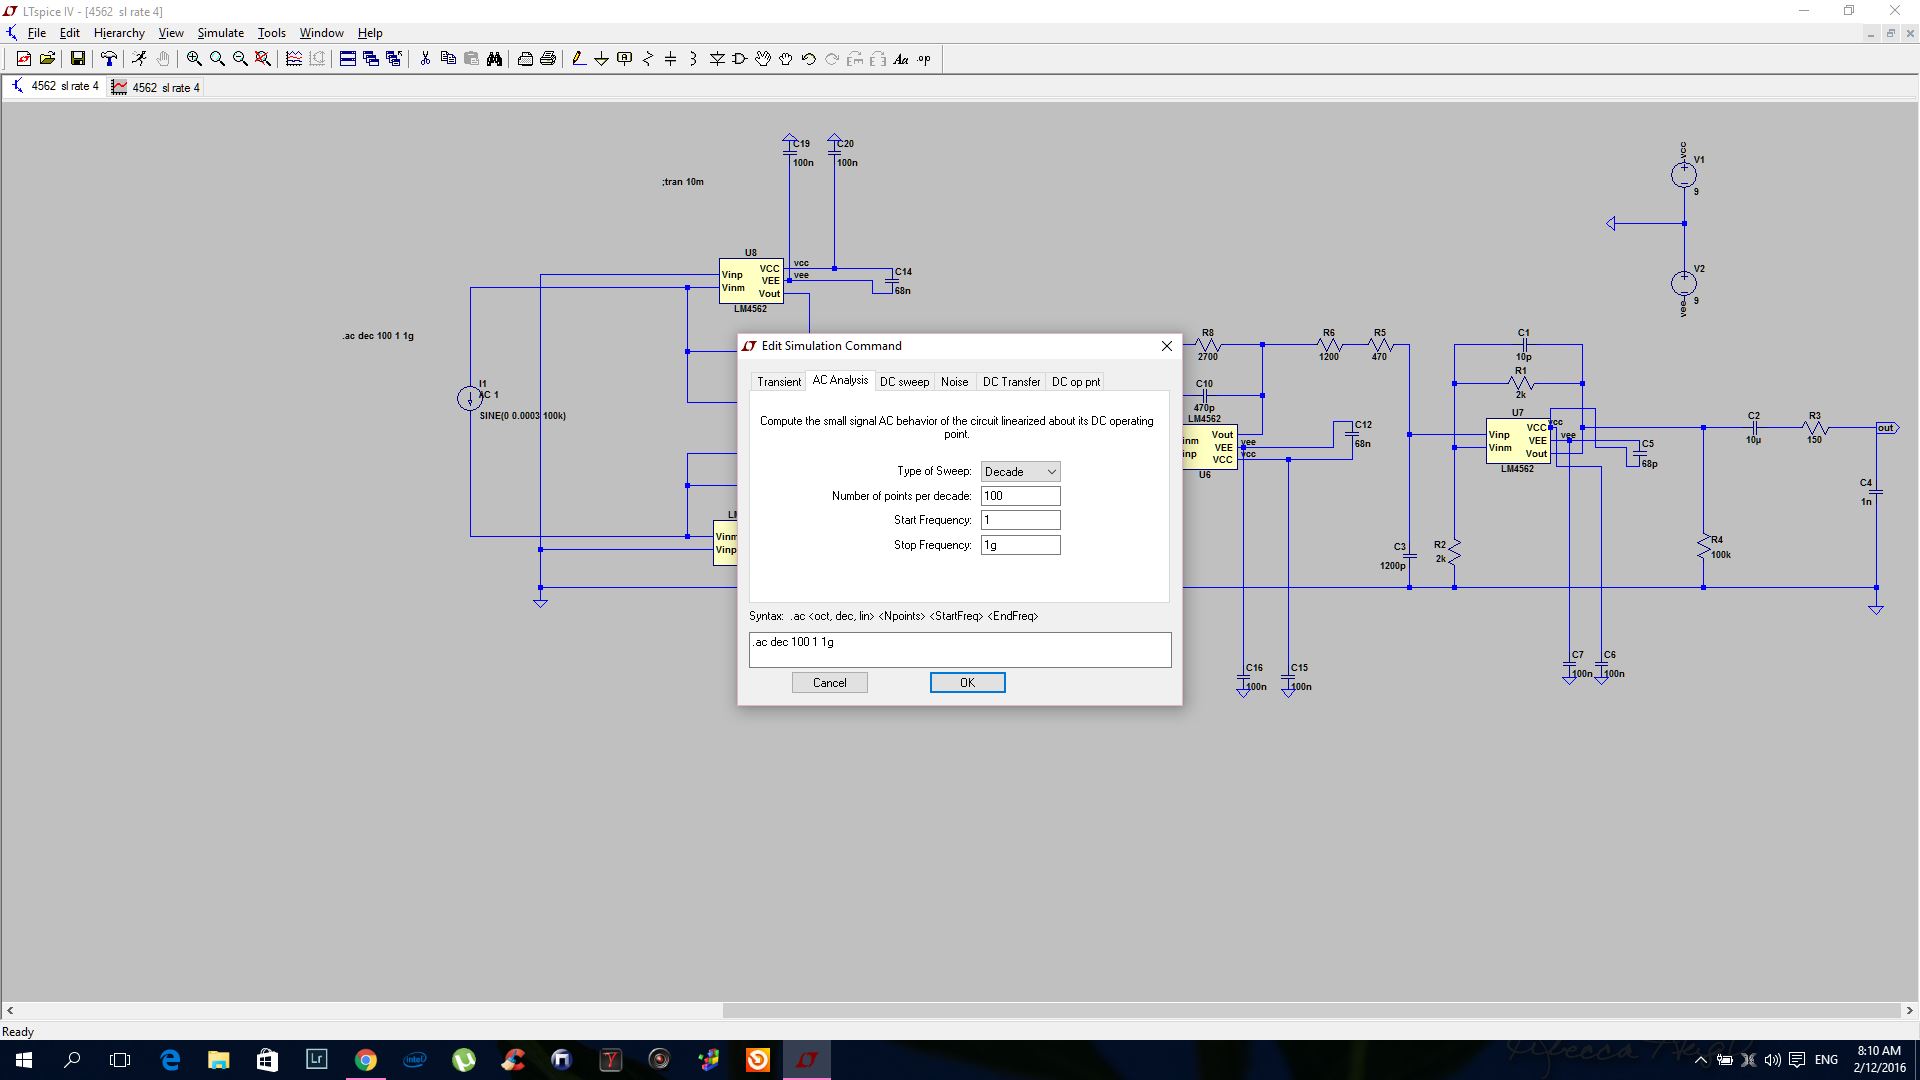The image size is (1920, 1080).
Task: Click the Stop Frequency field
Action: (x=1020, y=545)
